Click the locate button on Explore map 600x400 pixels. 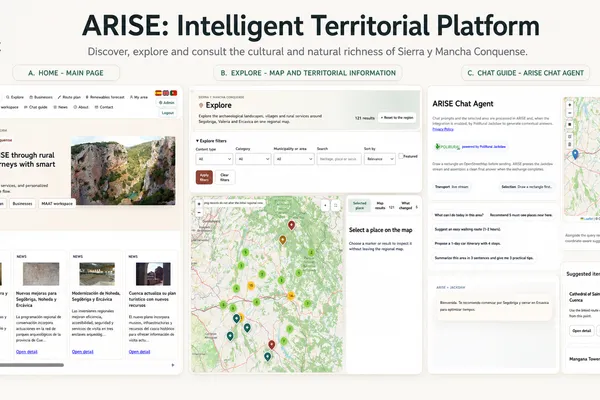tap(325, 206)
